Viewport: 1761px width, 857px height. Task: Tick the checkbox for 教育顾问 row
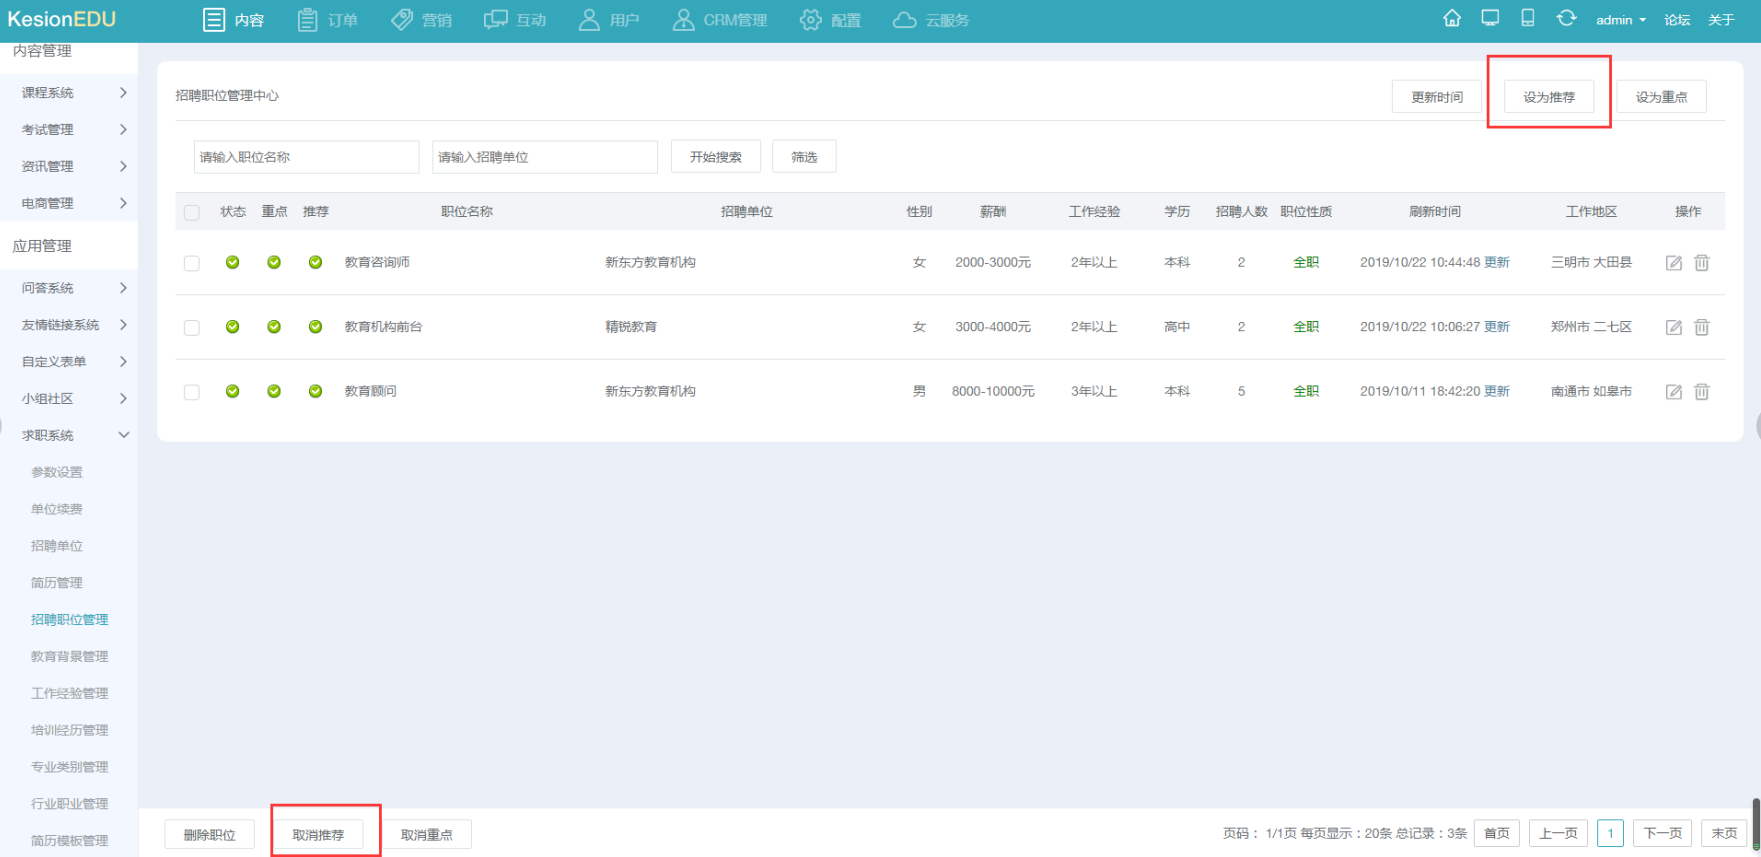coord(192,392)
